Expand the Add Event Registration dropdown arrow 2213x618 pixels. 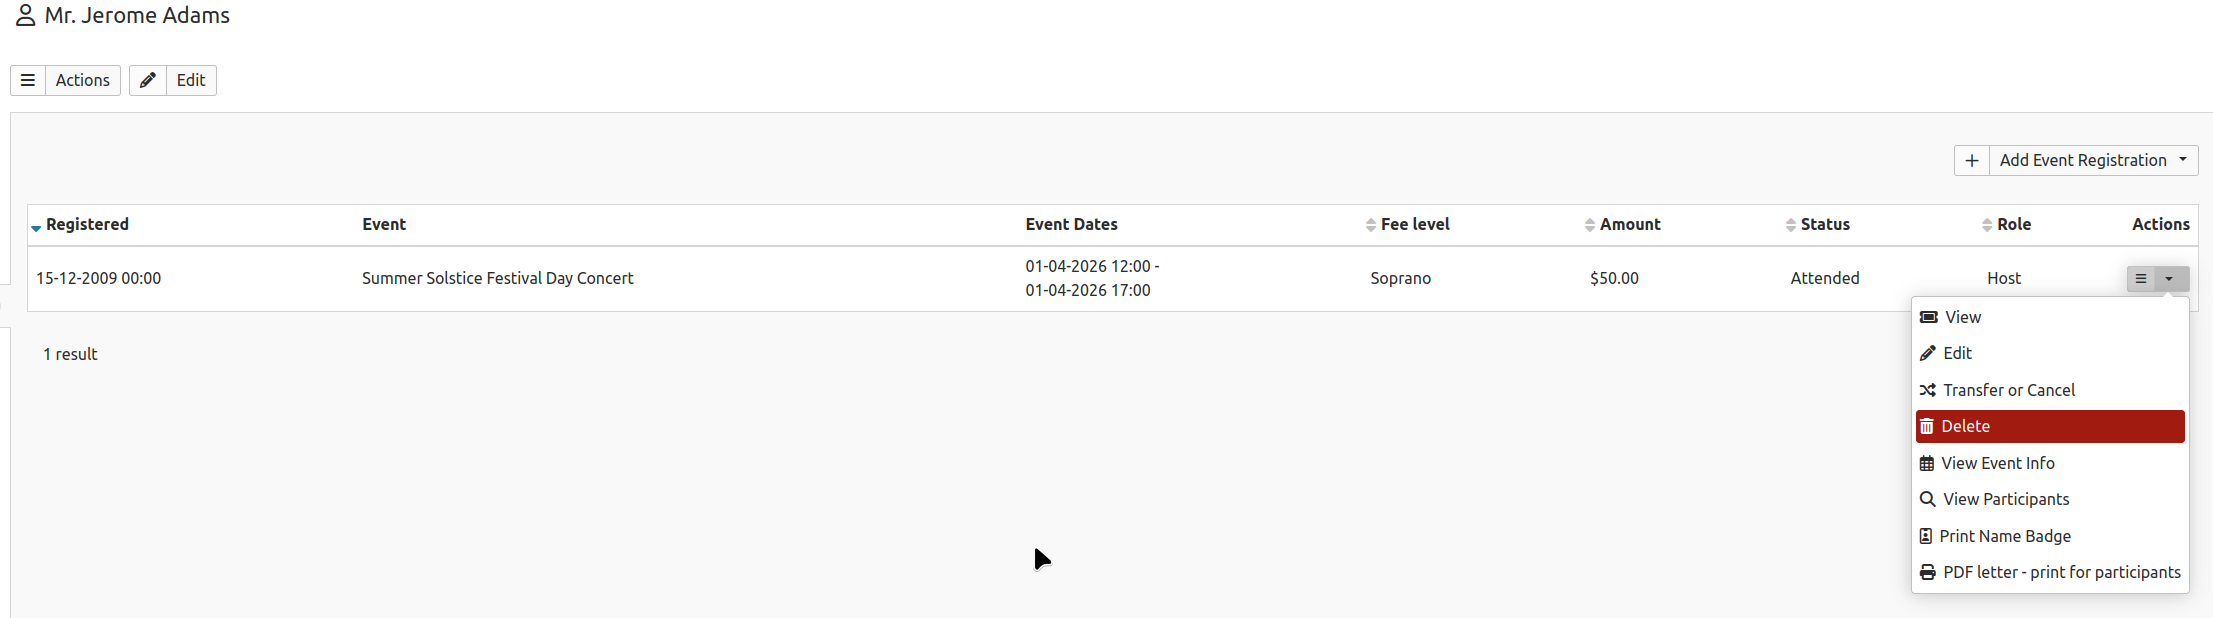pyautogui.click(x=2183, y=160)
